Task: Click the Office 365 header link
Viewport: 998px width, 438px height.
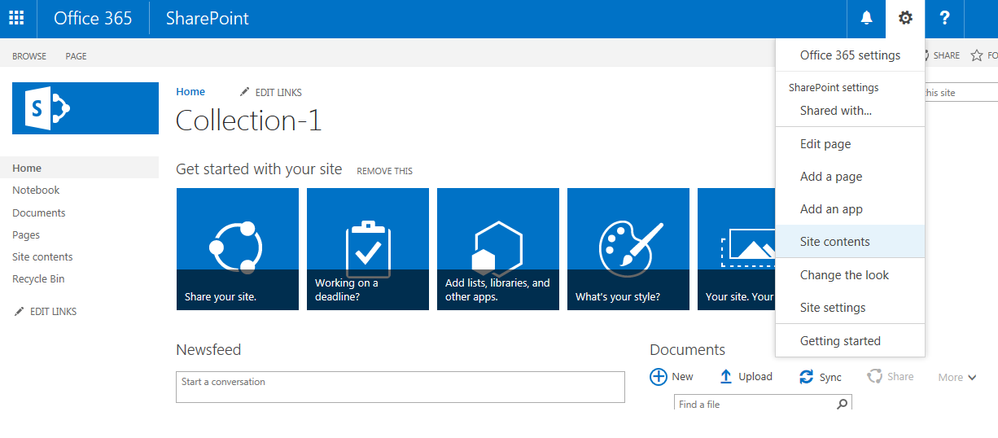Action: (x=93, y=18)
